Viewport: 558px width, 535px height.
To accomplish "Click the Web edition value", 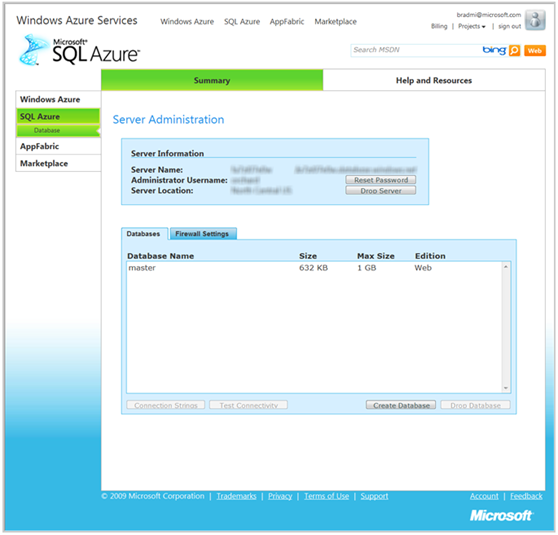I will pos(423,268).
